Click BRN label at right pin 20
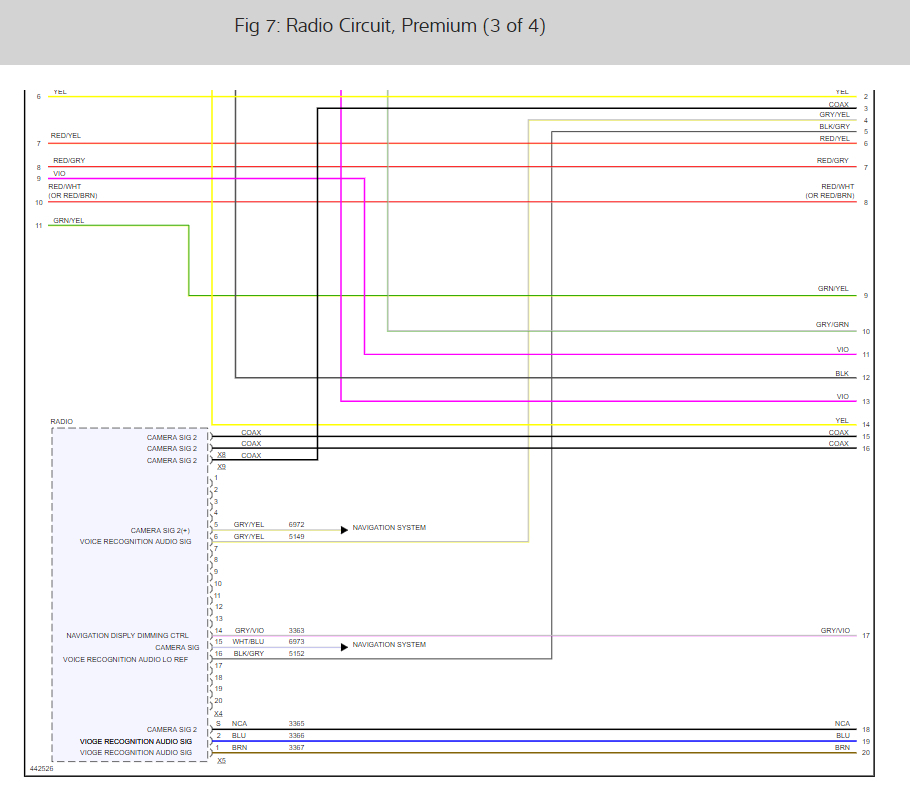Screen dimensions: 910x794 tap(842, 748)
